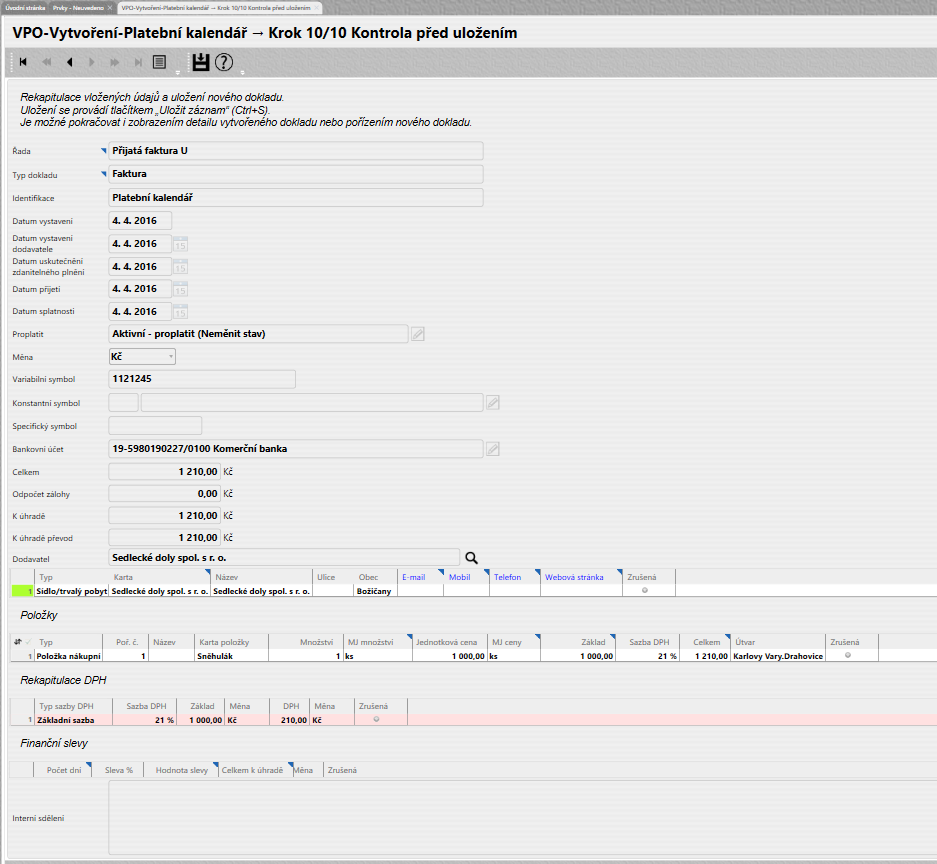Click the Webová stránka column header link

pyautogui.click(x=574, y=577)
